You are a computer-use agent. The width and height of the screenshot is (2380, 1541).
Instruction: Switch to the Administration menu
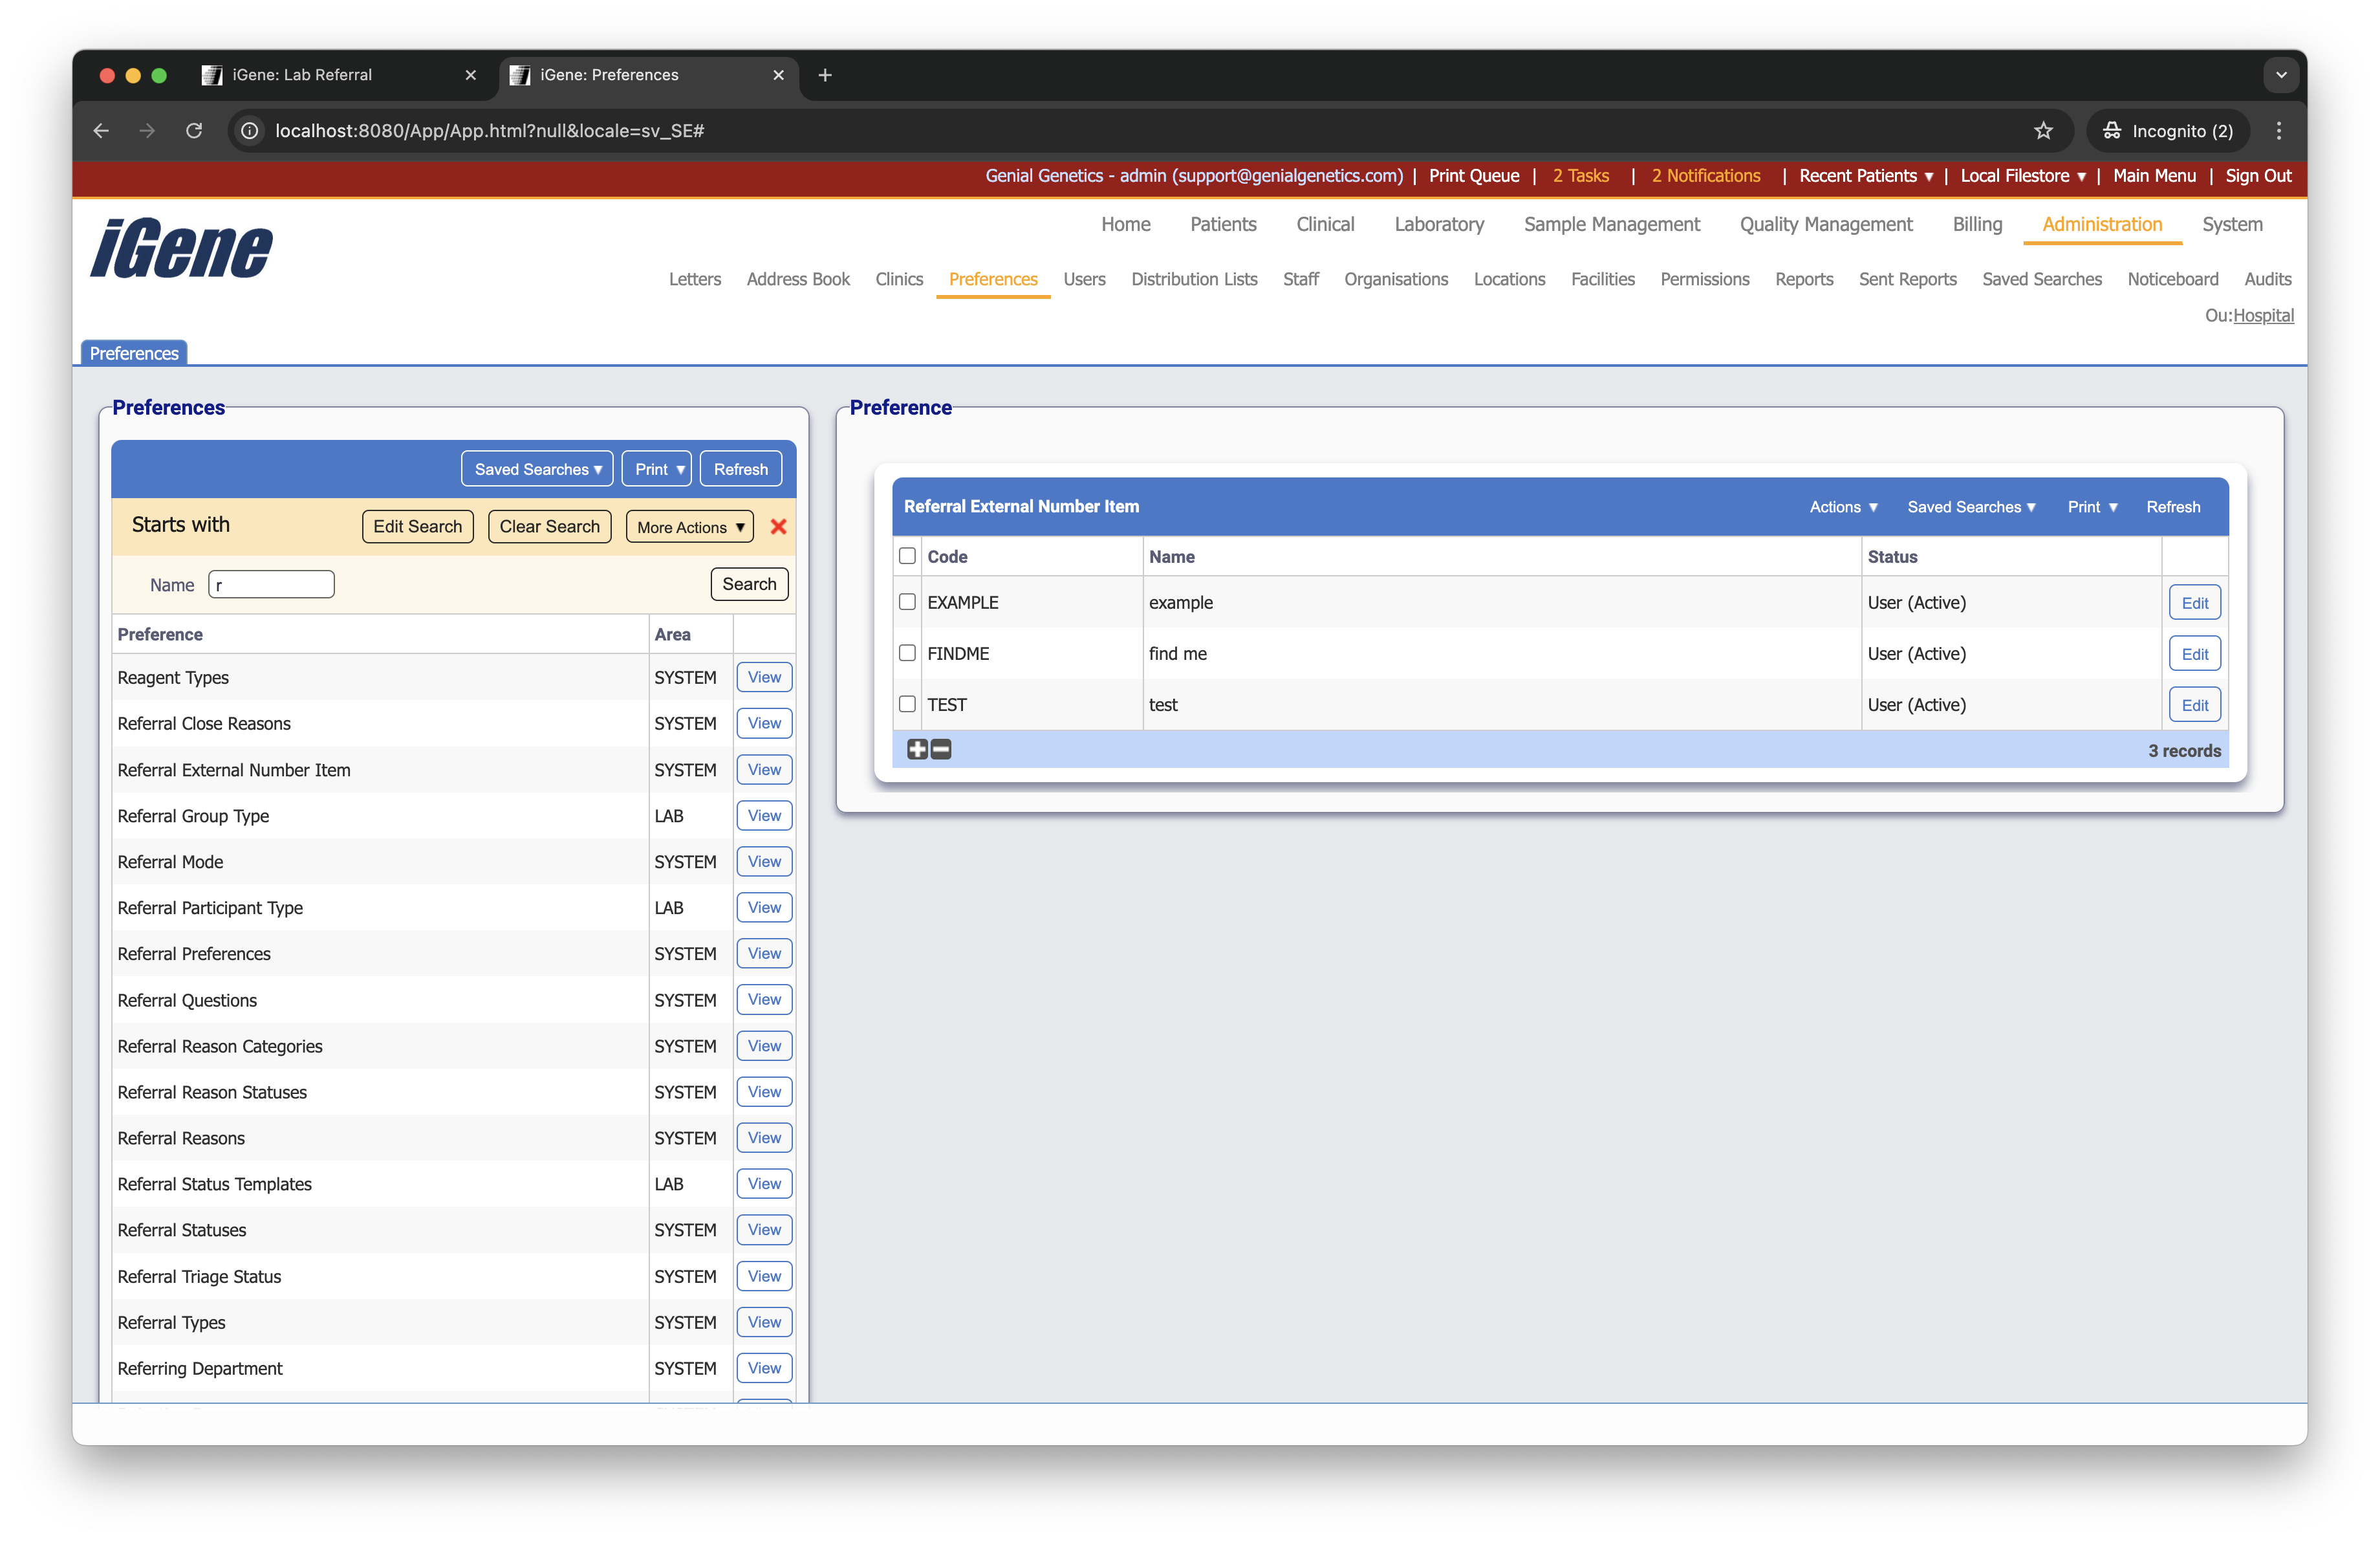(2101, 224)
